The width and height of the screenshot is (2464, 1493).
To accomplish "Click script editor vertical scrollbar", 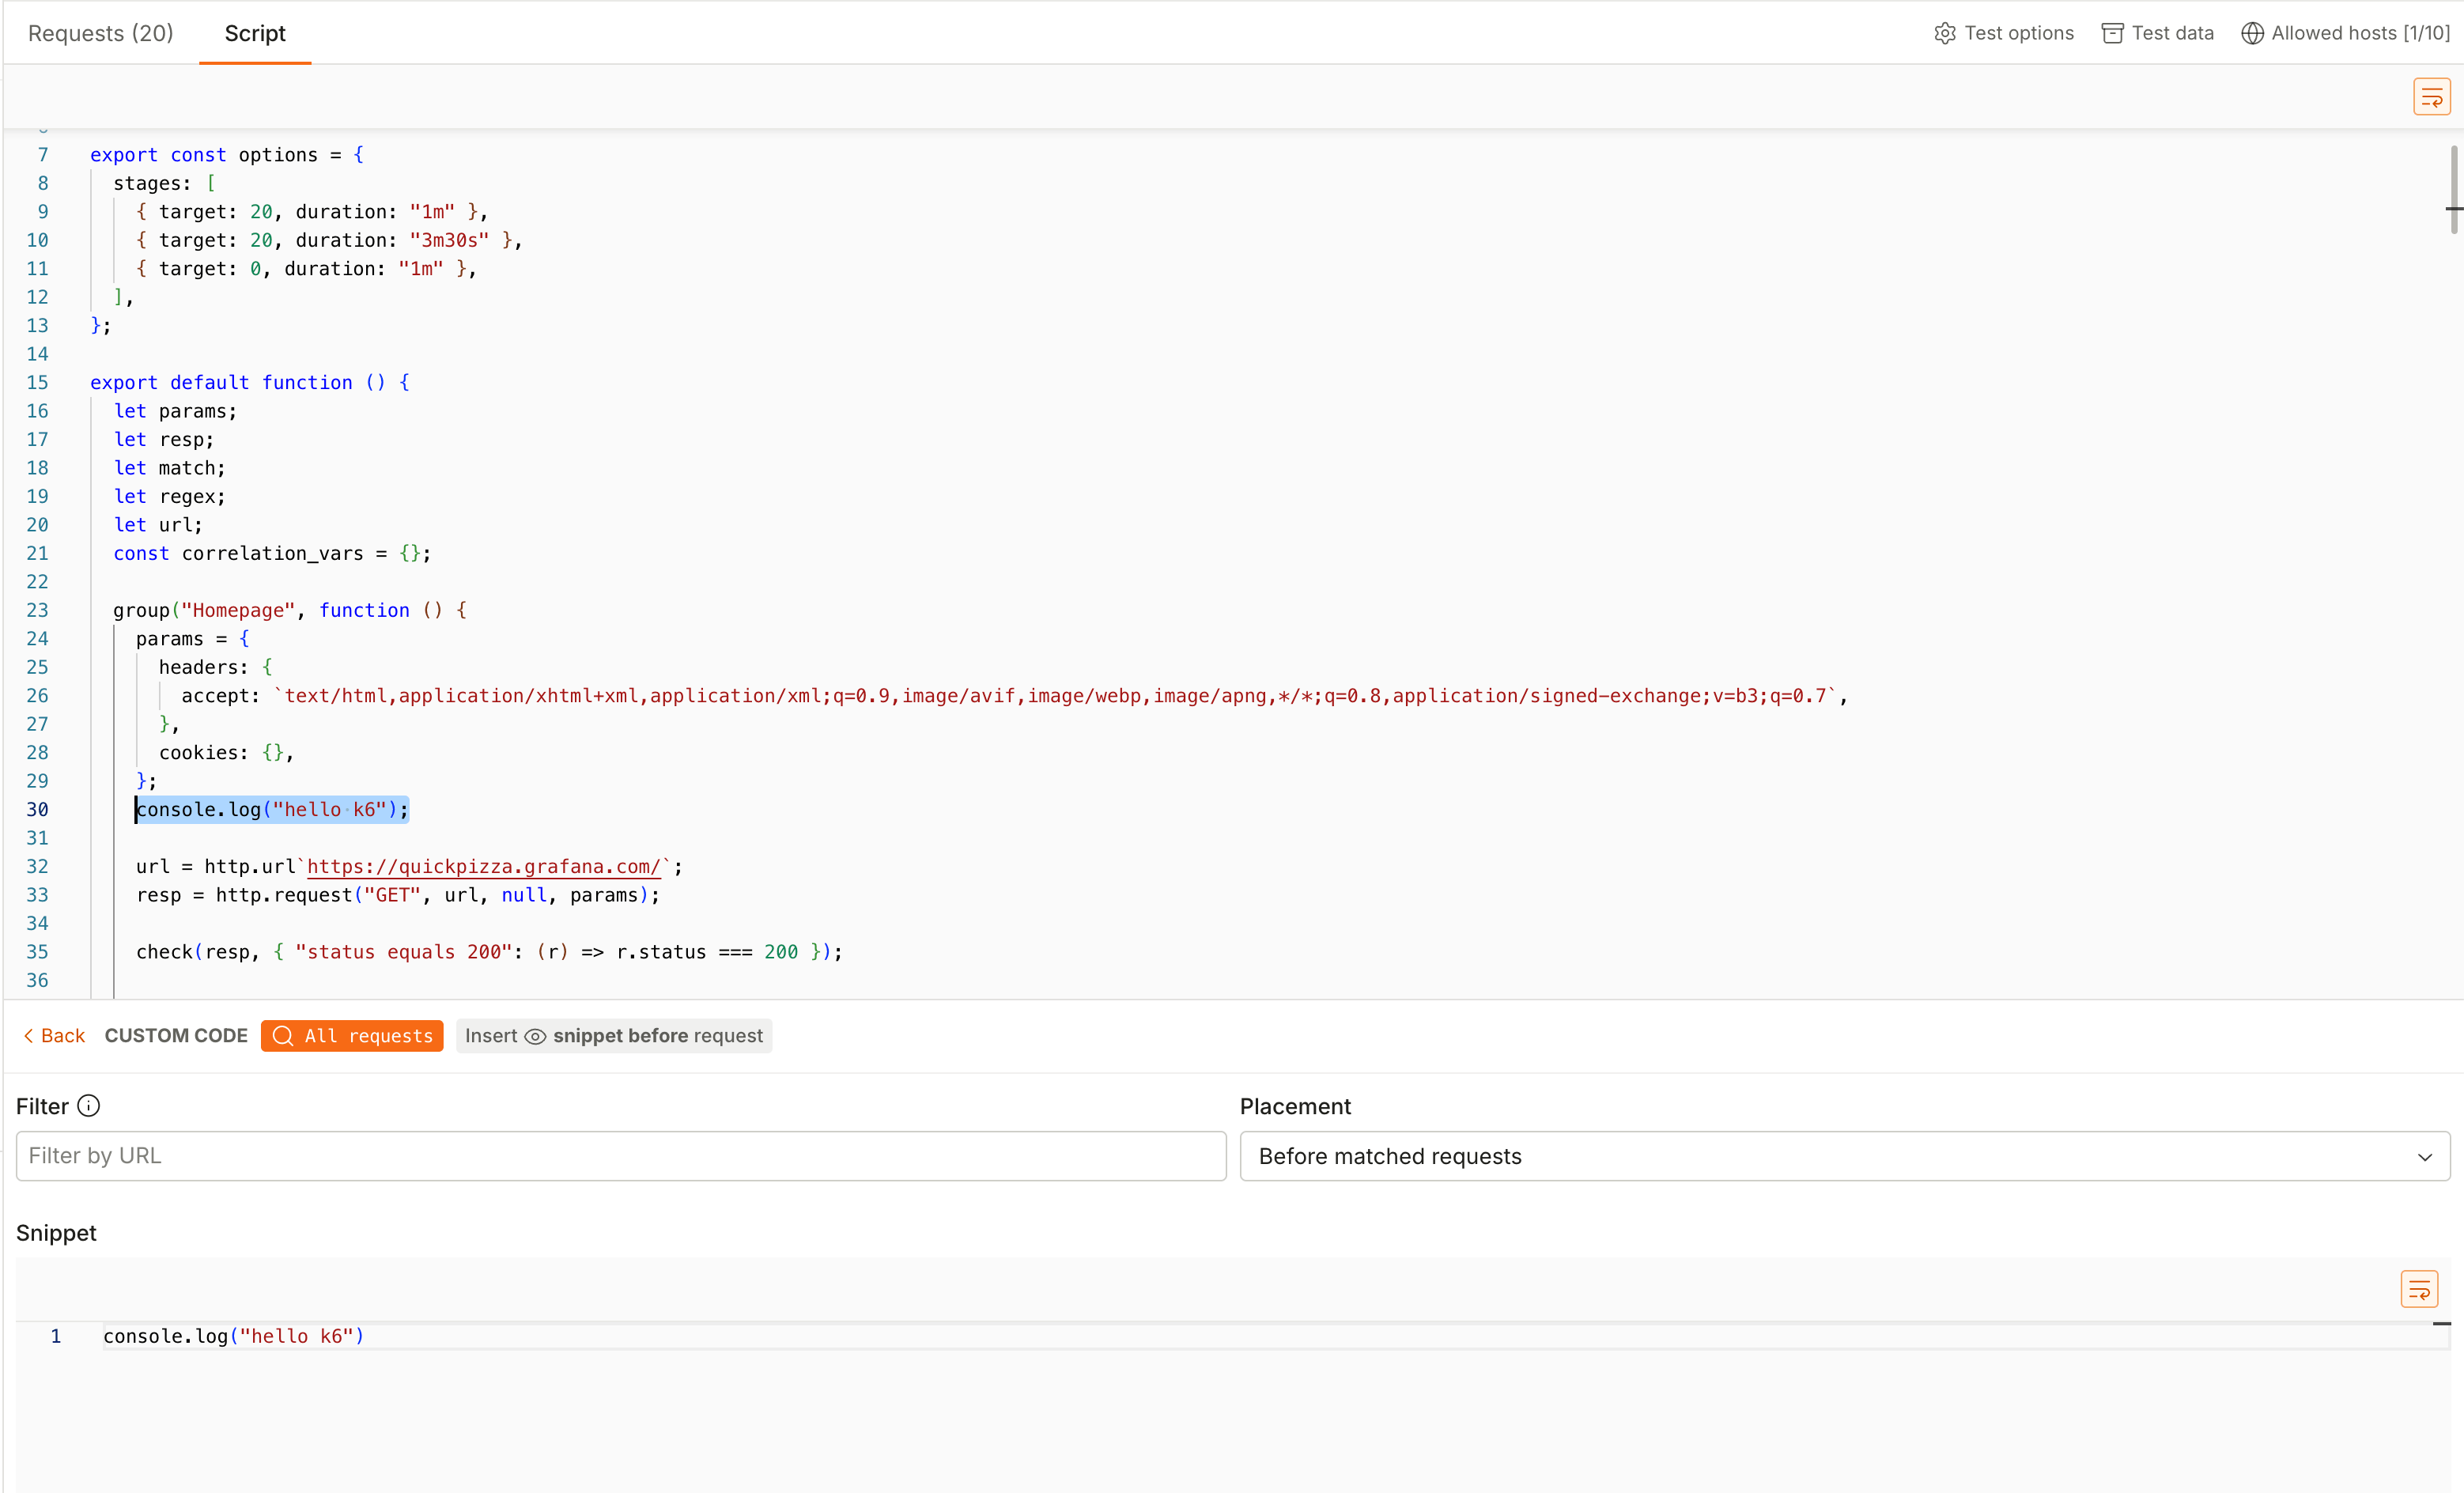I will coord(2453,190).
